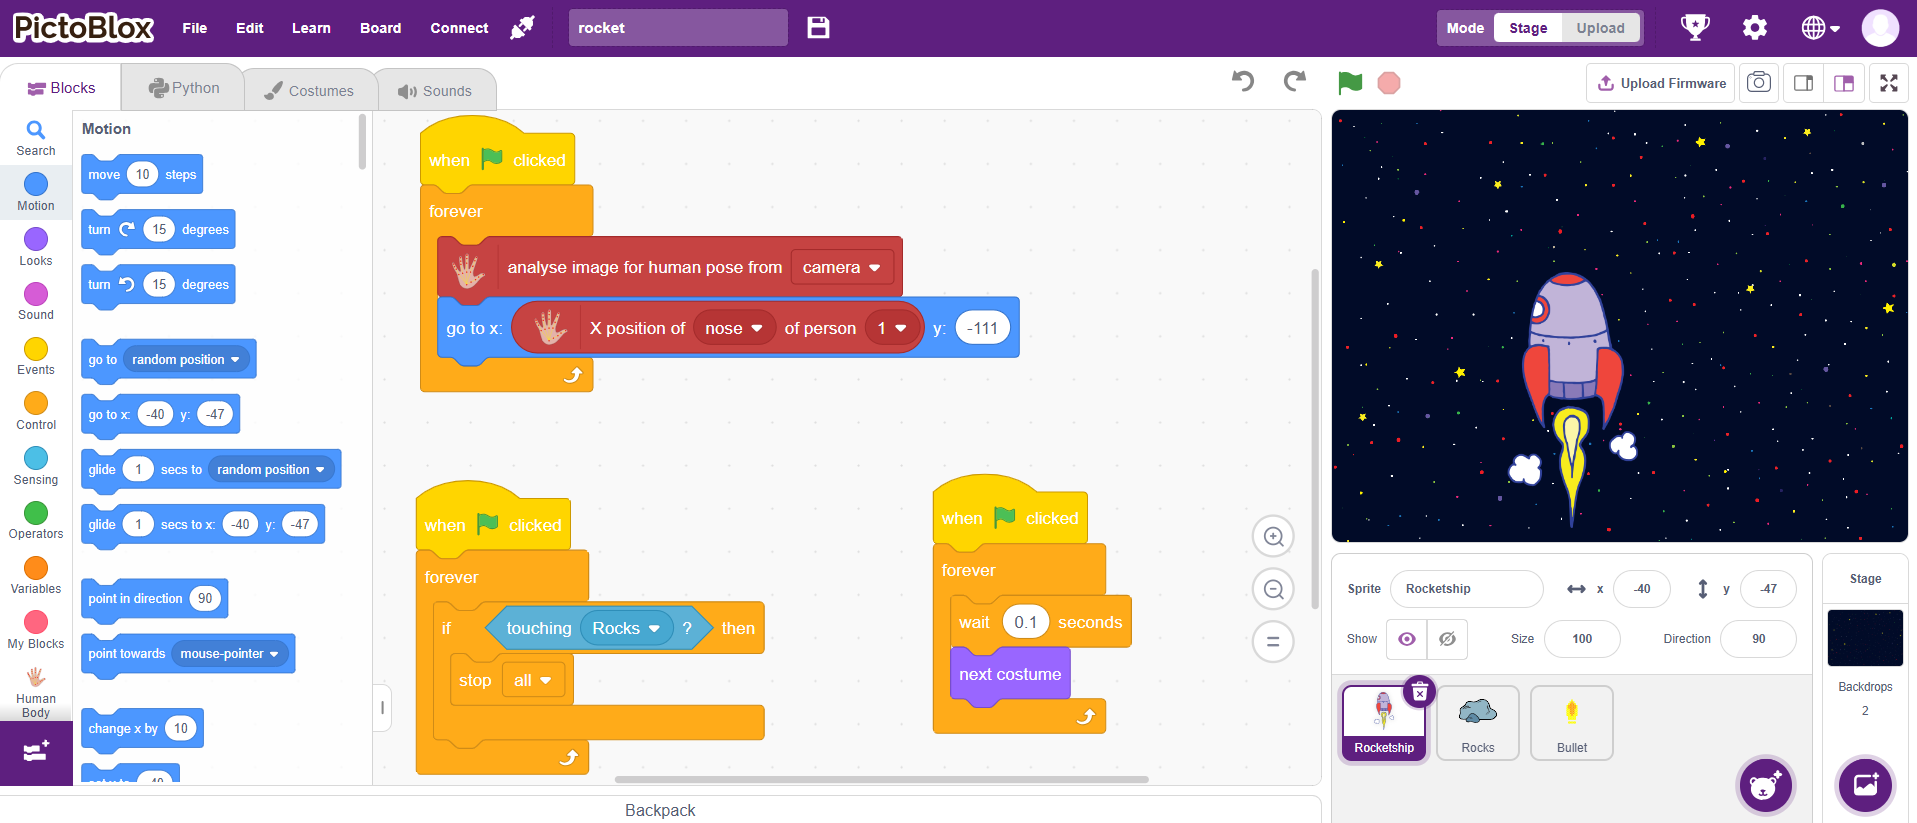Open the rocket connection icon

[523, 28]
